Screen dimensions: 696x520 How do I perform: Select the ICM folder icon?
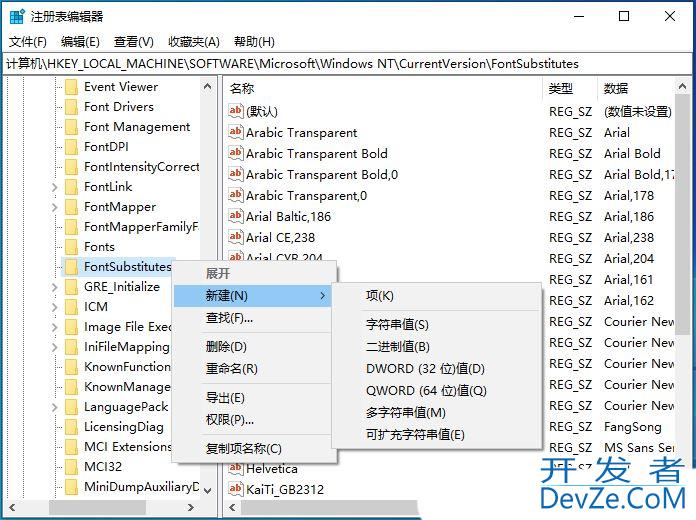pyautogui.click(x=71, y=307)
